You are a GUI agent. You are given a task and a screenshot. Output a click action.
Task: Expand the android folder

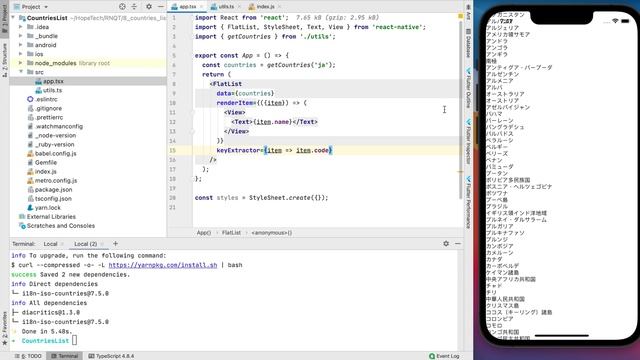(20, 45)
